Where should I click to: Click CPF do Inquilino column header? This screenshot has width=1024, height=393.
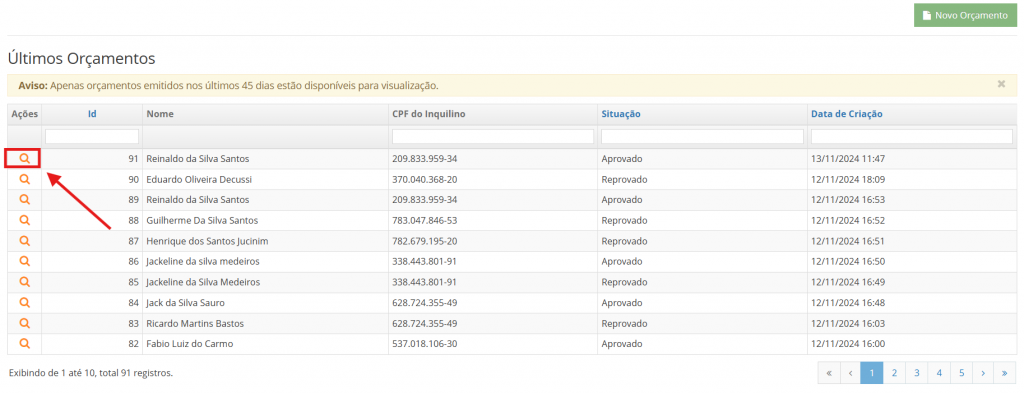point(428,114)
